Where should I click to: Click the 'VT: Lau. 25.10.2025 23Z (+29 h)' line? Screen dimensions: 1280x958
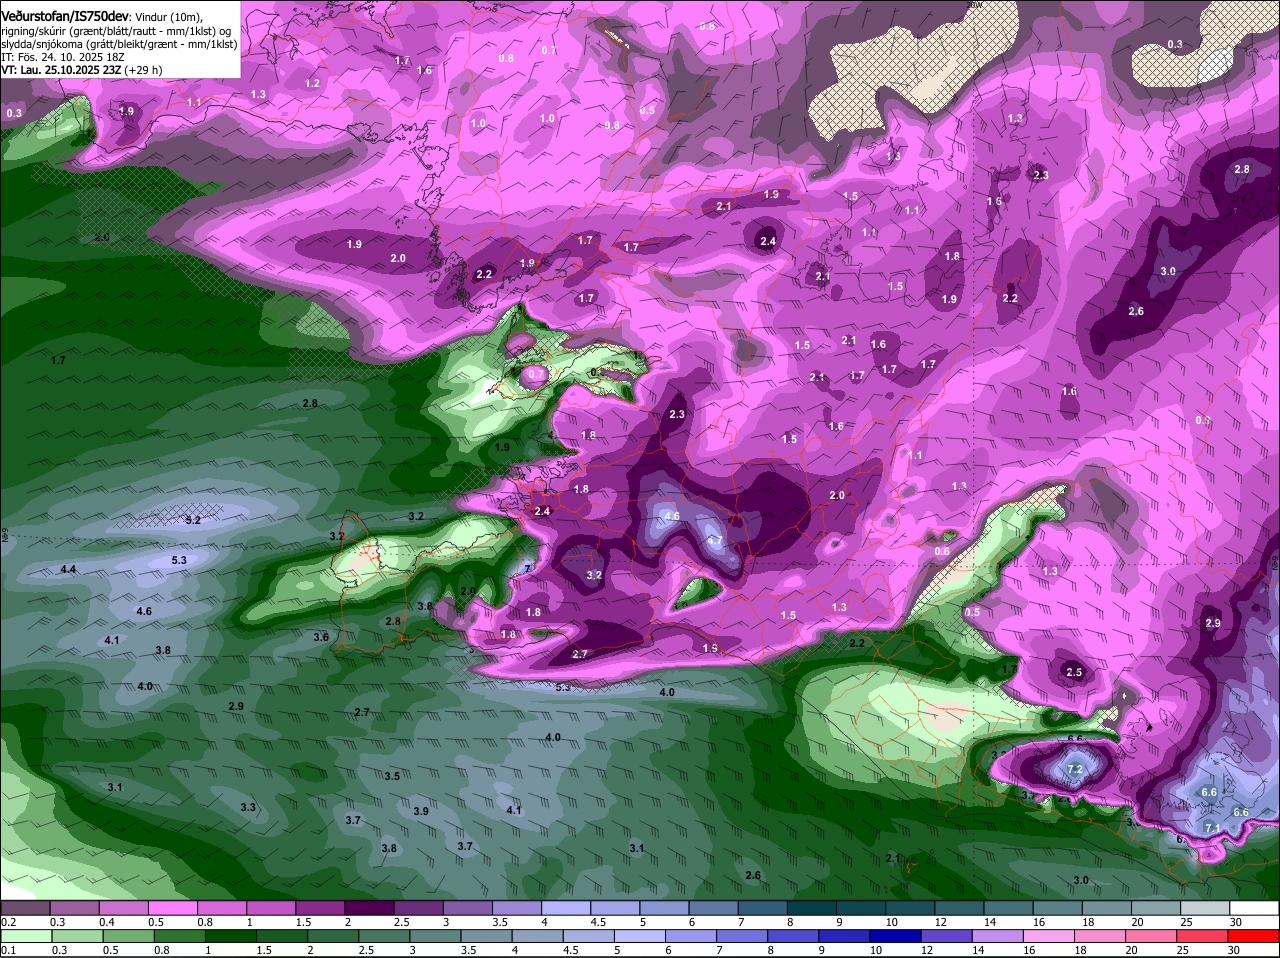[81, 70]
